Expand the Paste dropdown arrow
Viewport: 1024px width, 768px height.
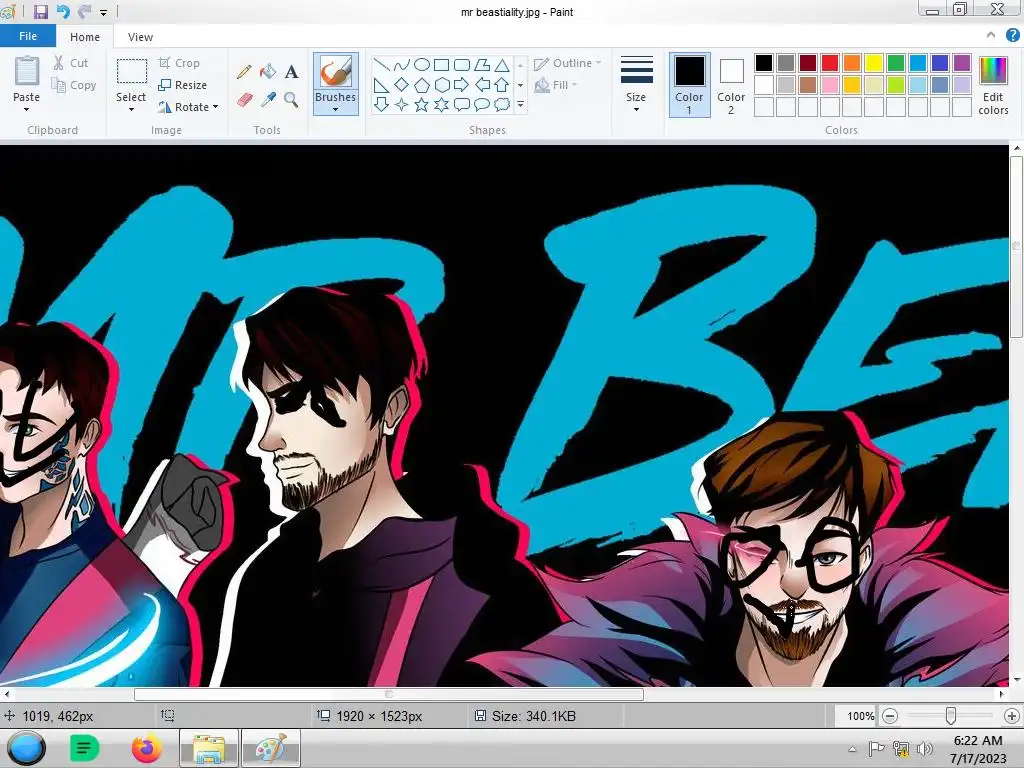pos(26,110)
